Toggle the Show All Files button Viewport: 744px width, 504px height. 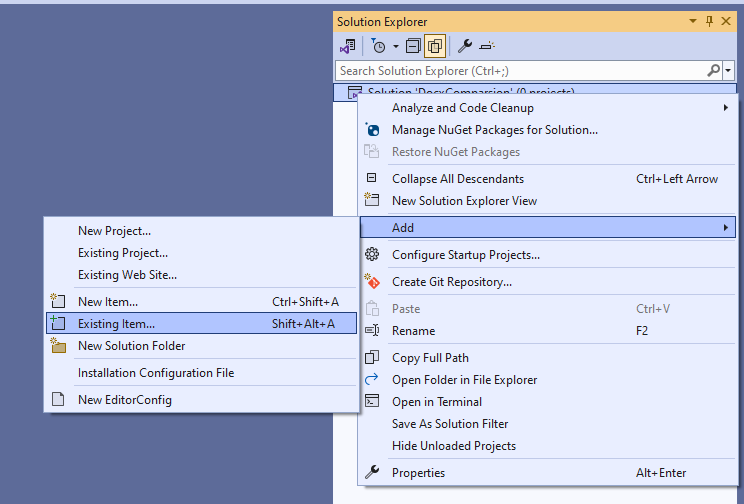pyautogui.click(x=435, y=46)
